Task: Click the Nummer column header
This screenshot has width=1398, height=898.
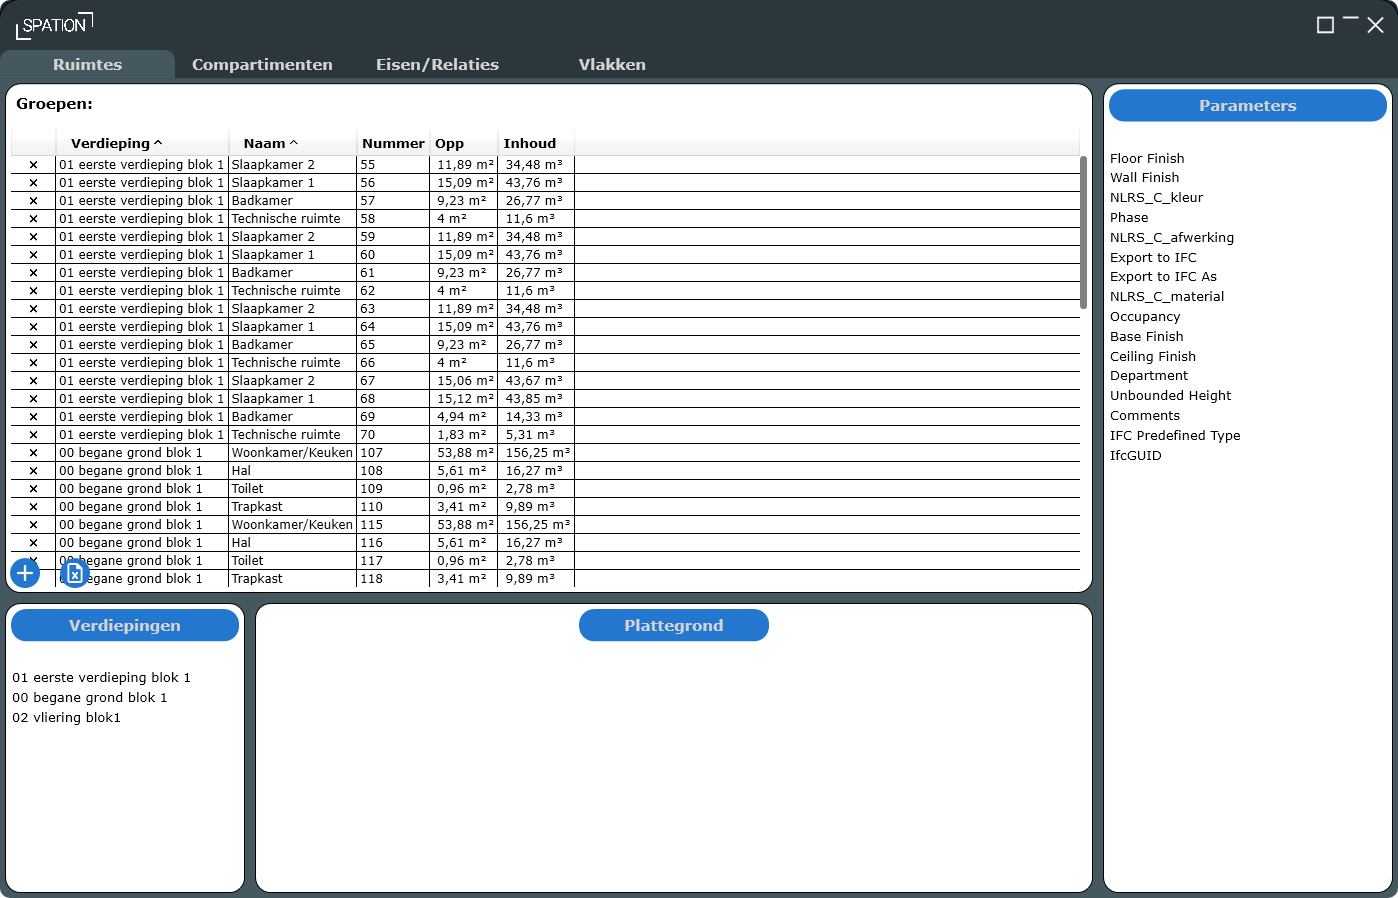Action: [393, 143]
